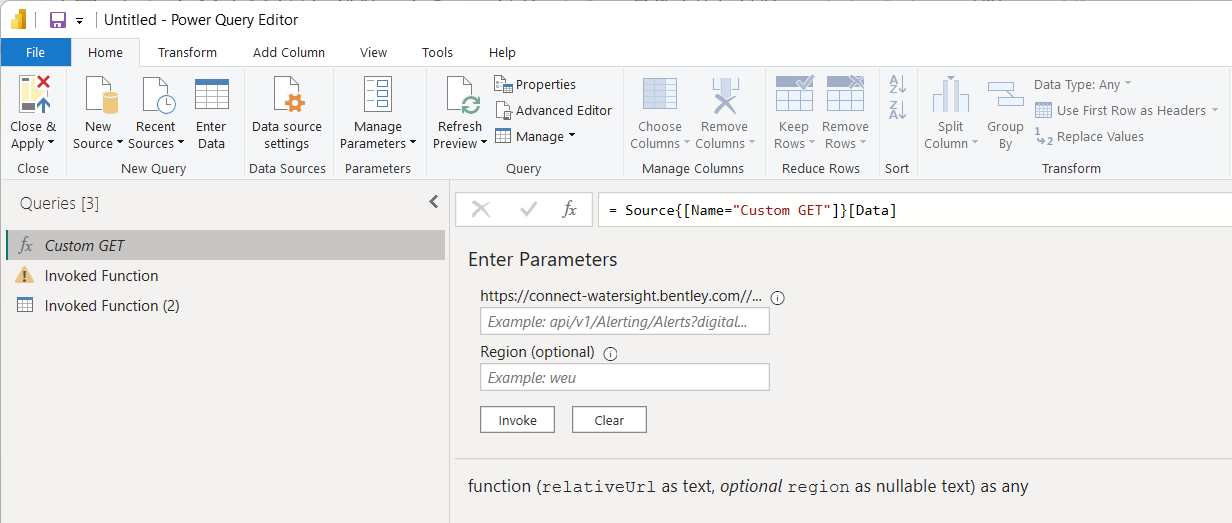Viewport: 1232px width, 523px height.
Task: Click the Sort Ascending icon
Action: 897,85
